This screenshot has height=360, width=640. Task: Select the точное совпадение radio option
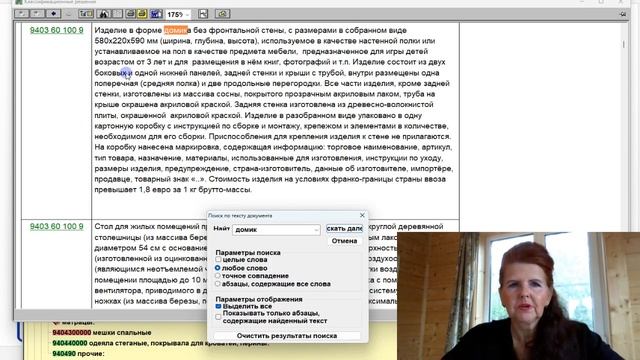click(218, 276)
